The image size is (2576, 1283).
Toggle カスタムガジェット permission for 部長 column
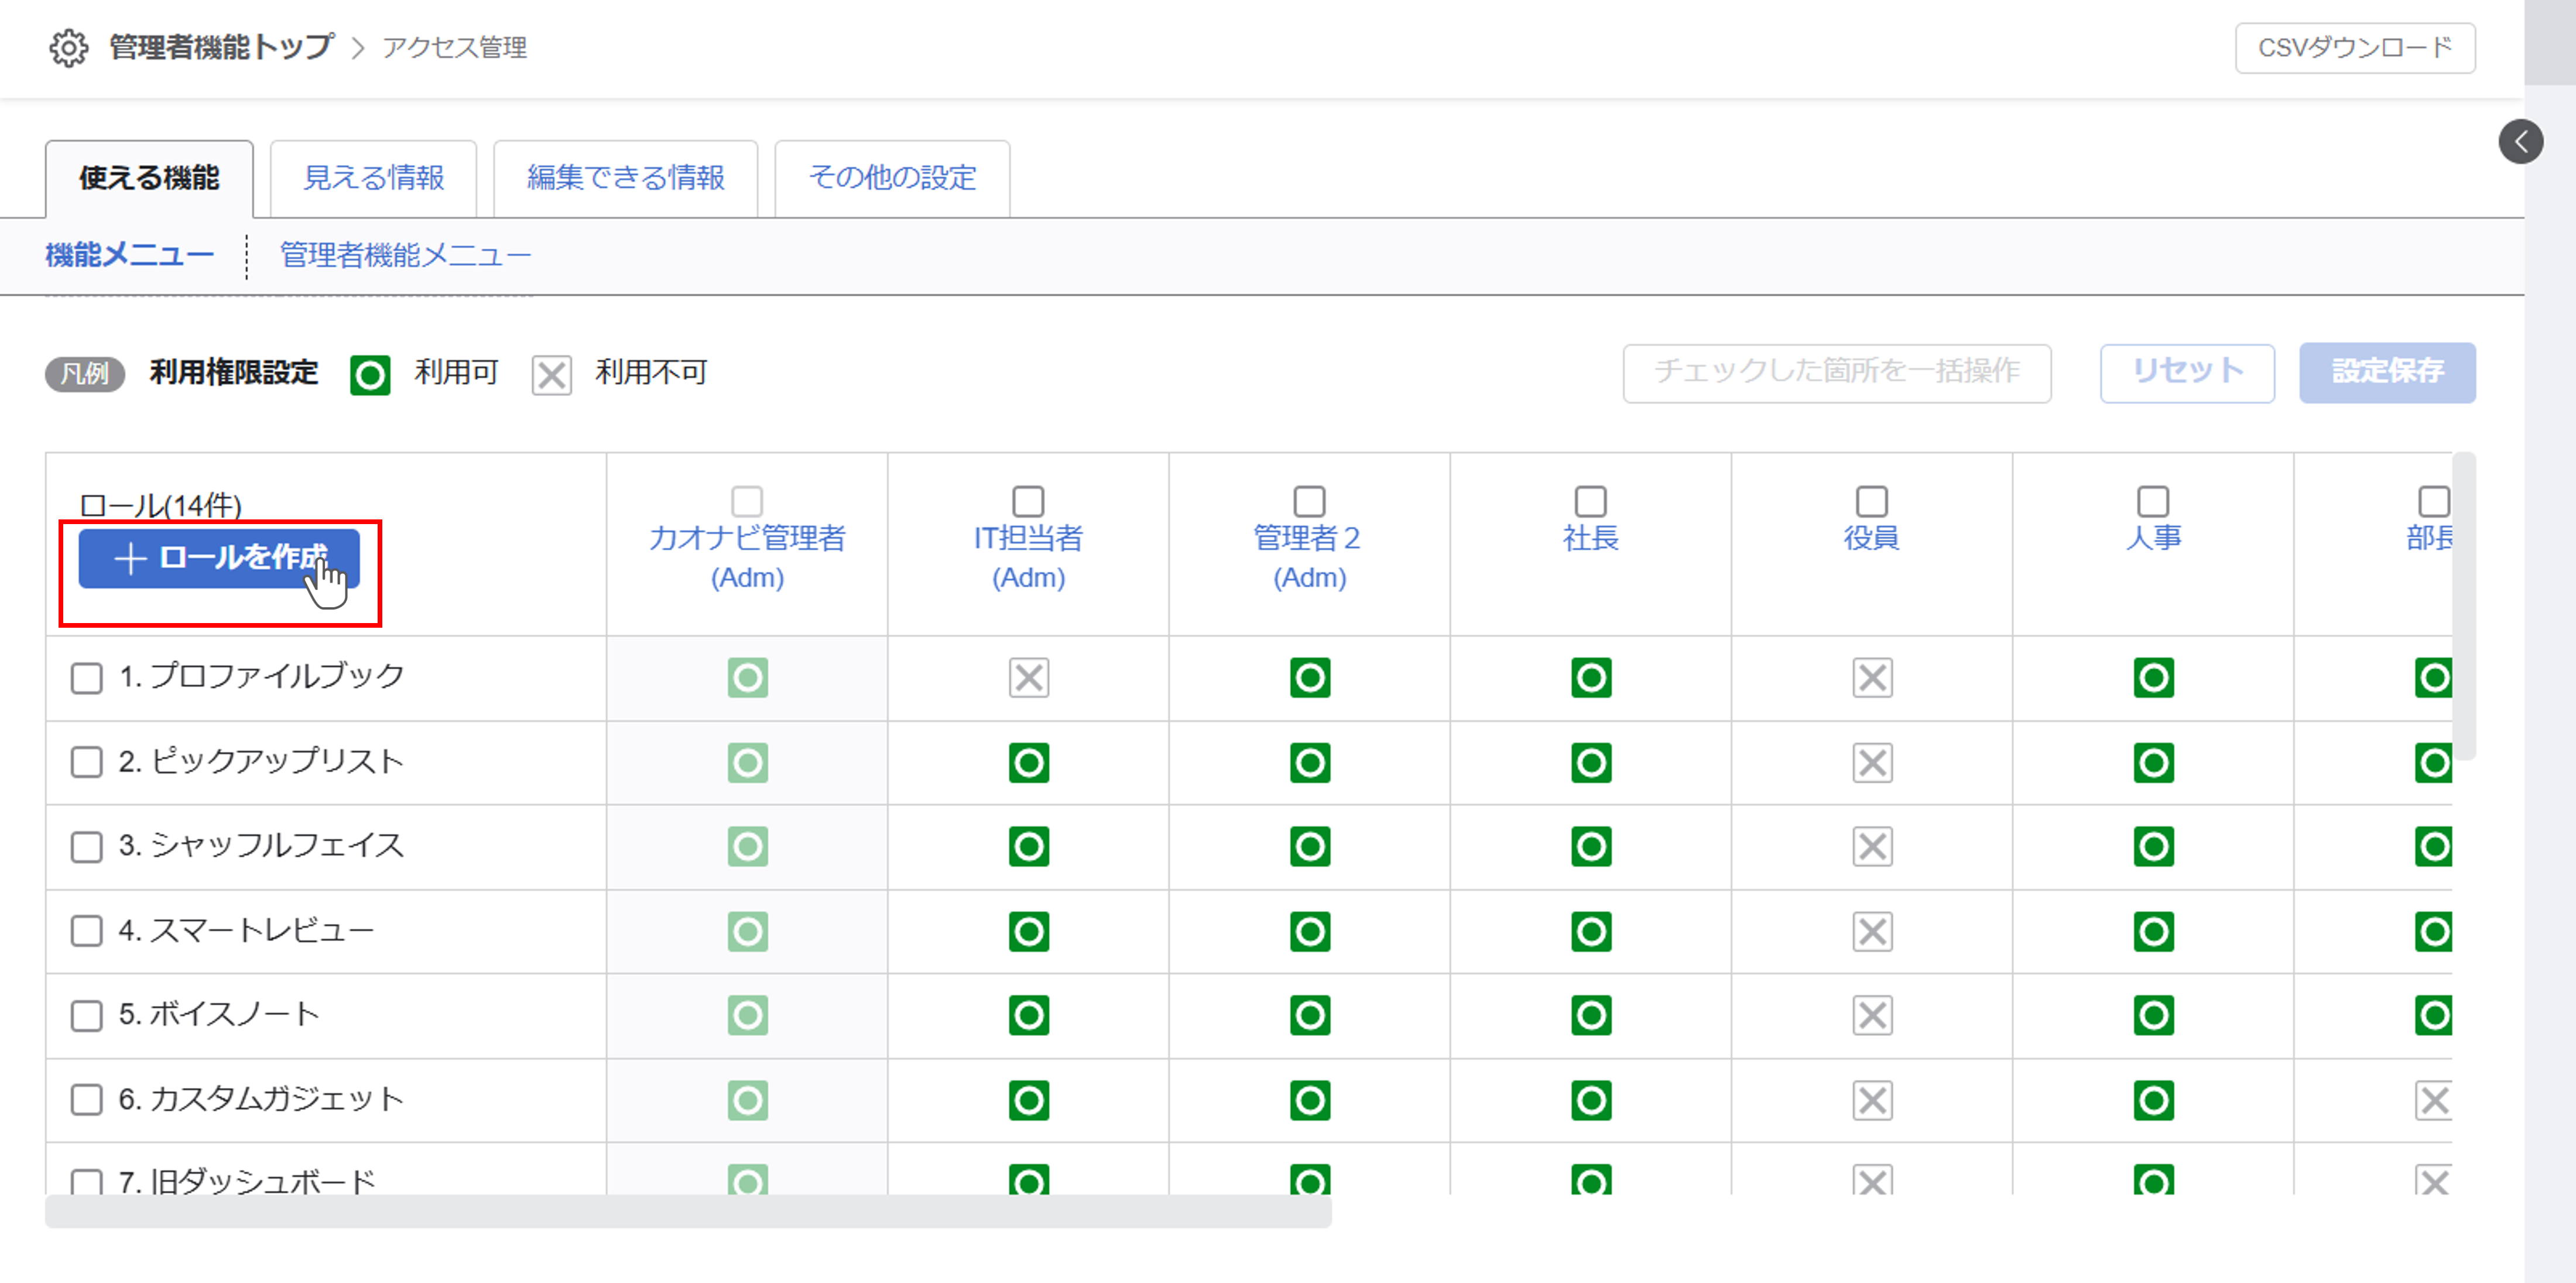pos(2433,1101)
